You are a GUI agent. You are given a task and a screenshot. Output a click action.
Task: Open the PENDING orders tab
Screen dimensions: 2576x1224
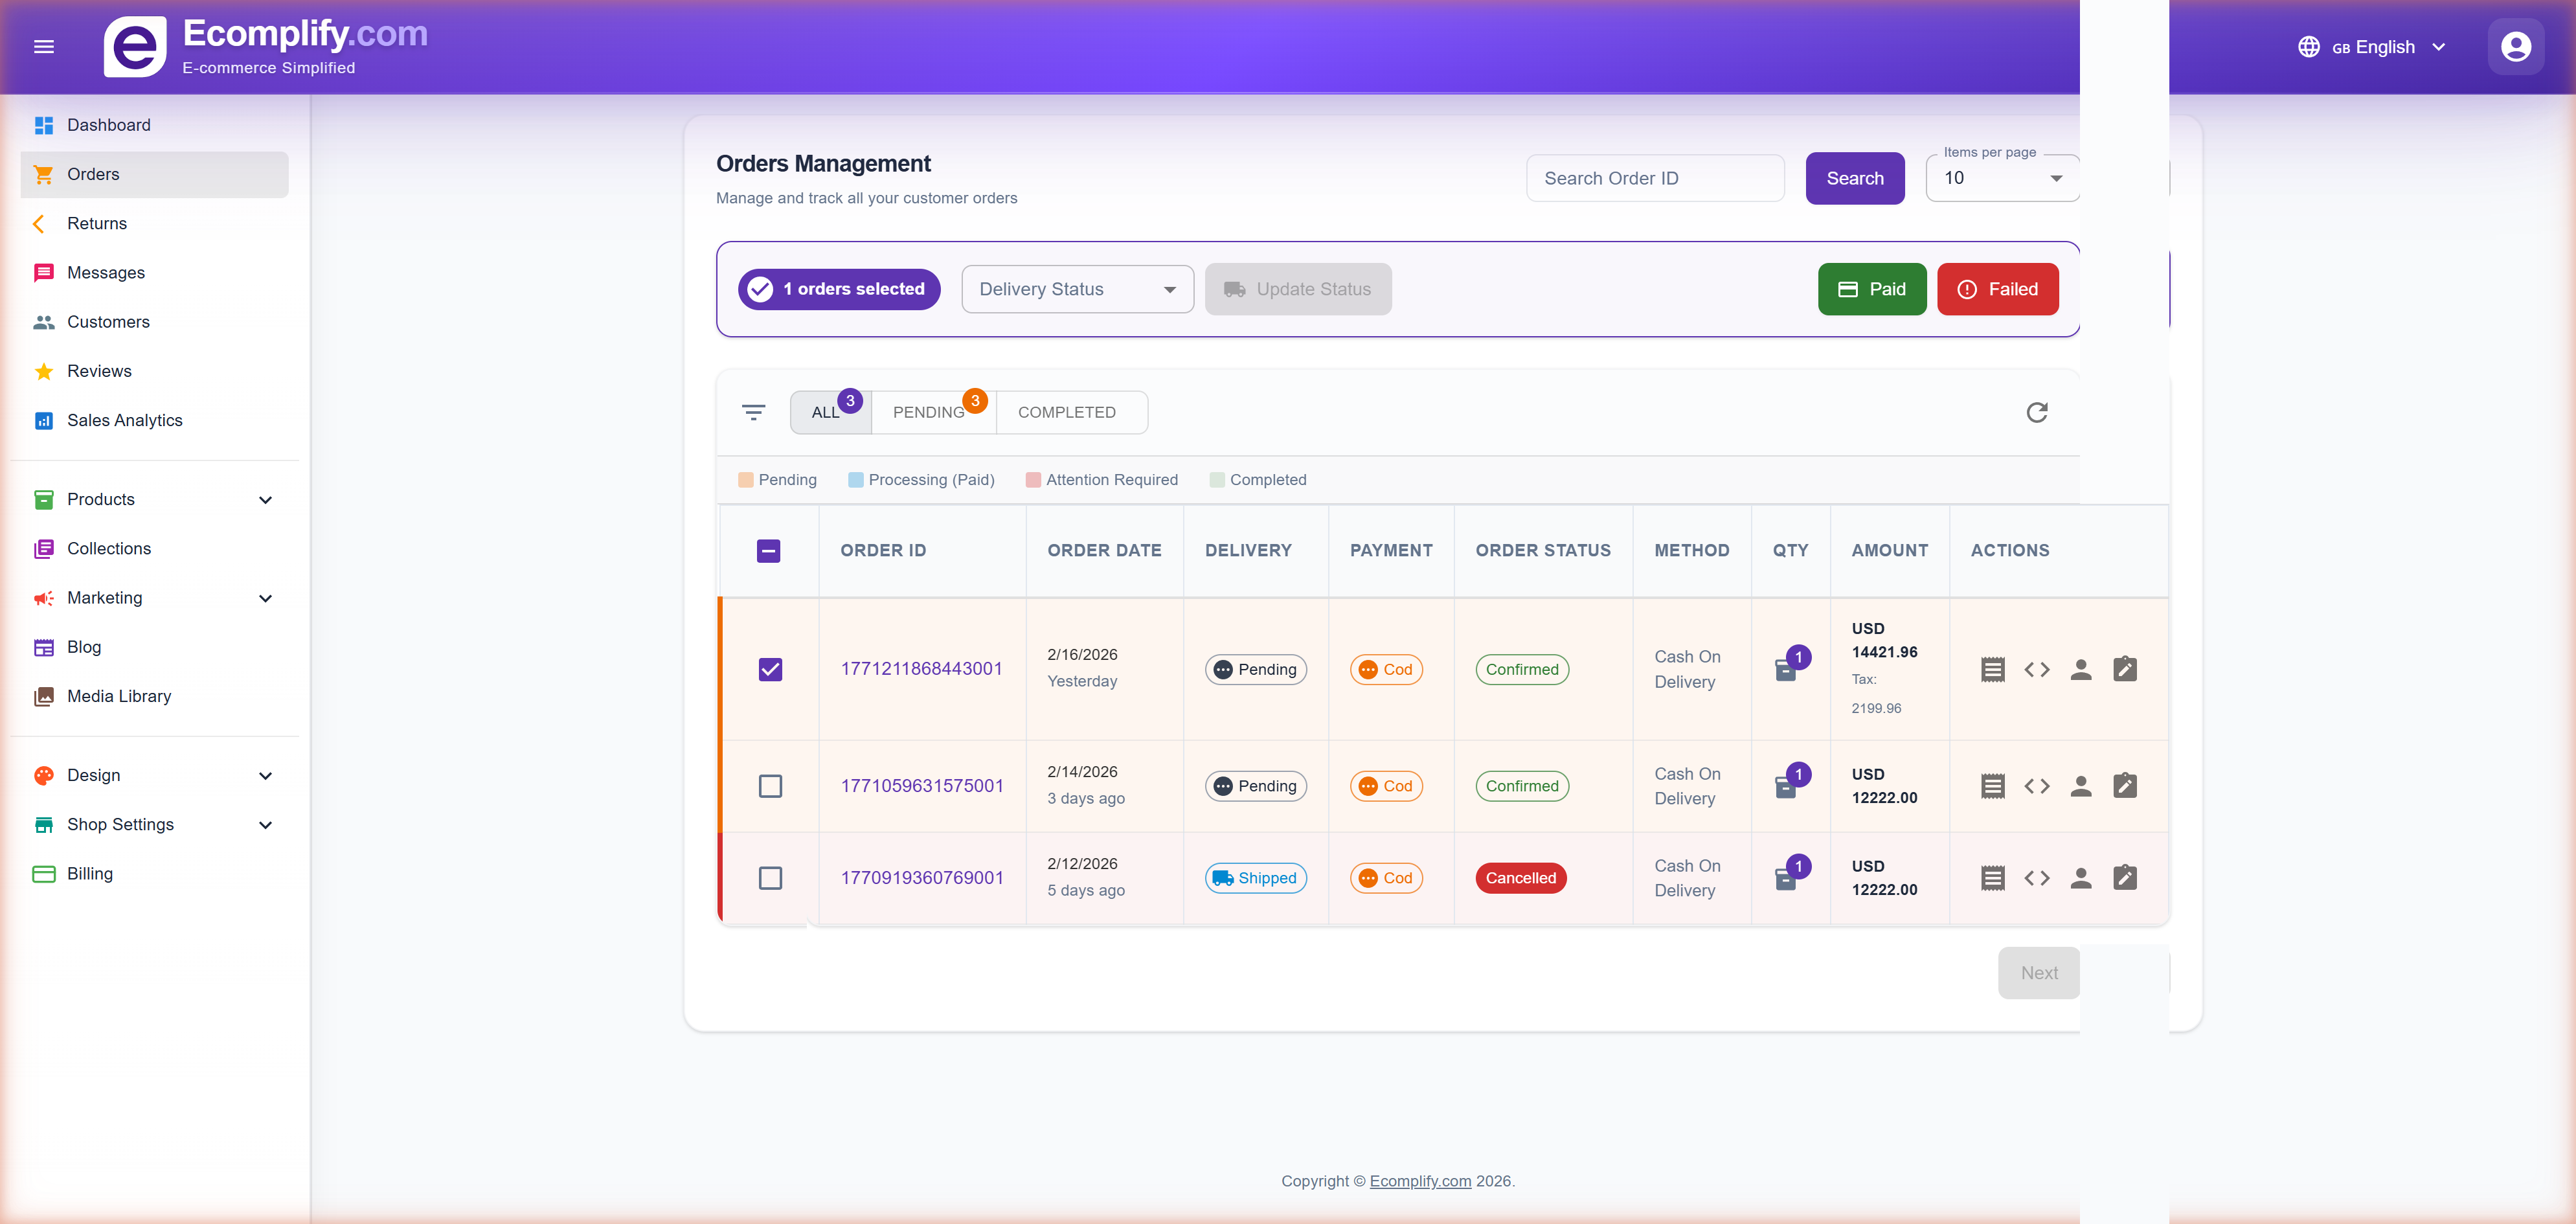[929, 412]
